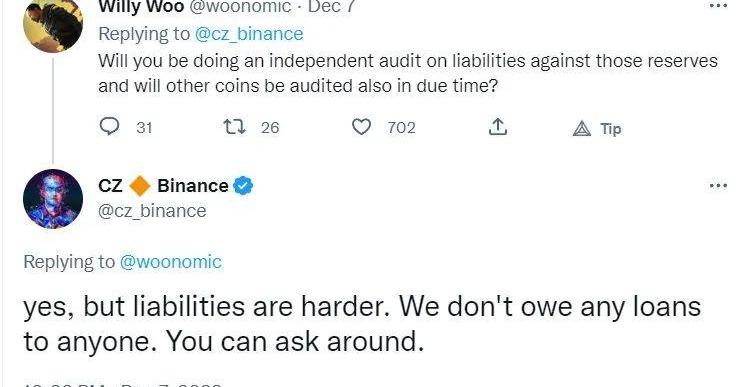Like the tweet with heart icon
This screenshot has height=387, width=747.
point(361,127)
